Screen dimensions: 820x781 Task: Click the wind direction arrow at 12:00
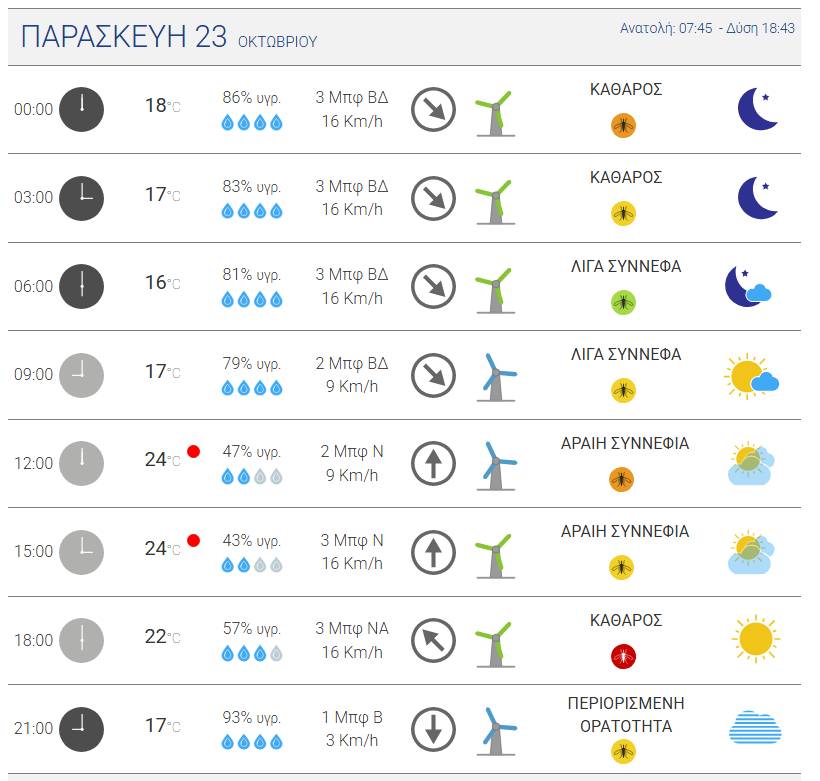click(x=433, y=463)
